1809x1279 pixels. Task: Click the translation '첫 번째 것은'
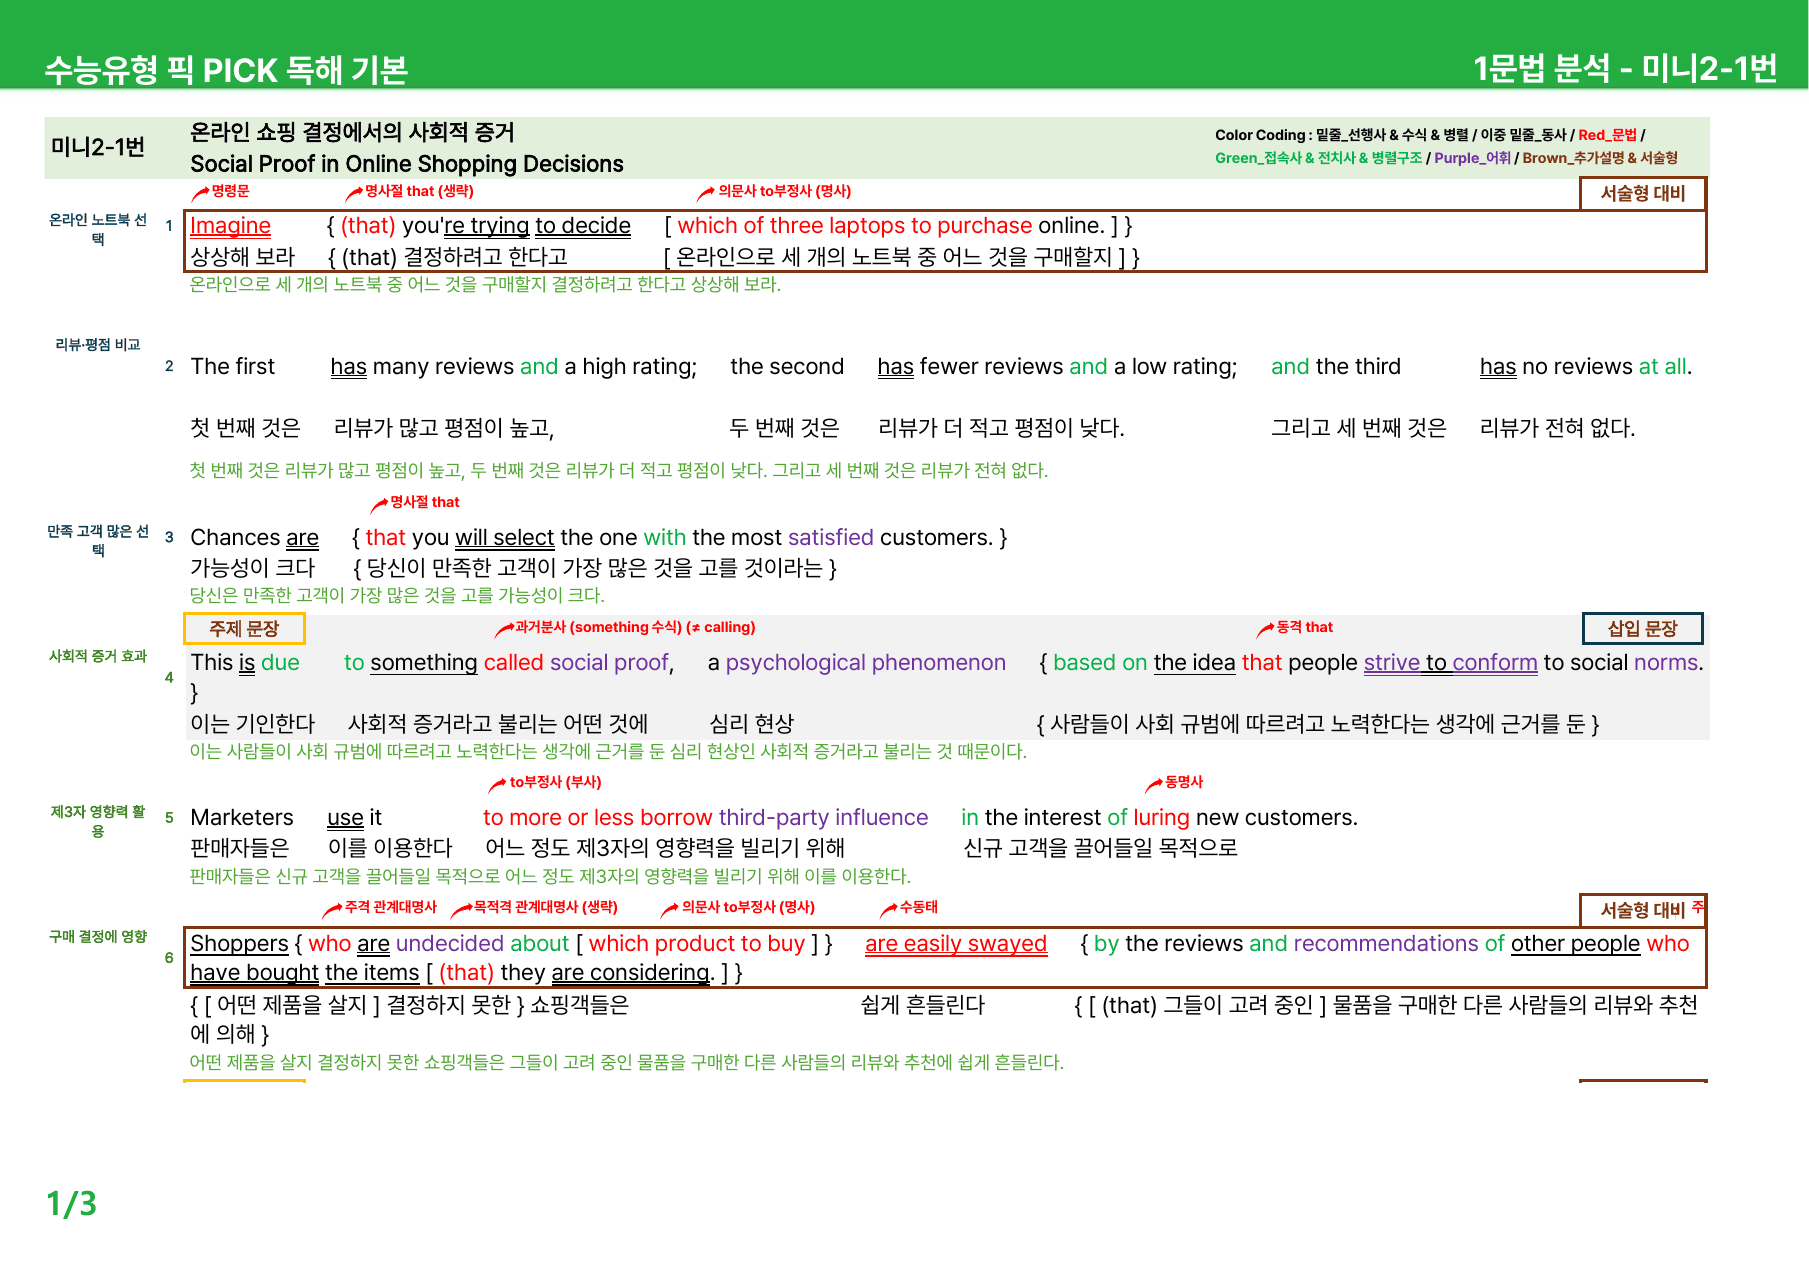(245, 428)
